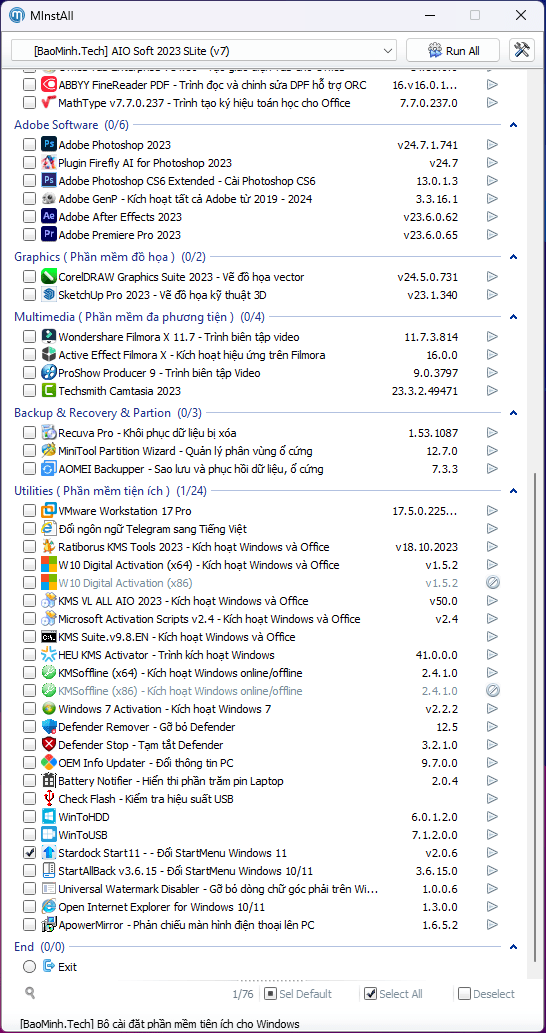Run Adobe GenP with its play arrow

point(492,198)
